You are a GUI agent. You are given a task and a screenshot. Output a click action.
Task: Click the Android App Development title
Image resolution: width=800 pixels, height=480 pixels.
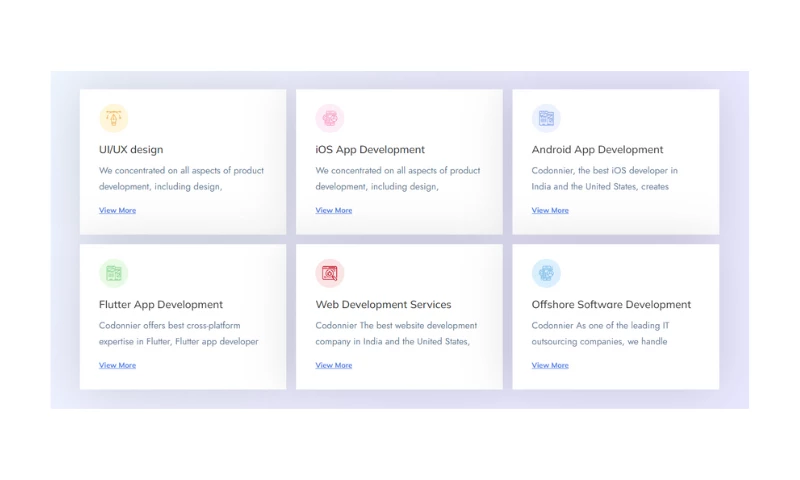(597, 150)
